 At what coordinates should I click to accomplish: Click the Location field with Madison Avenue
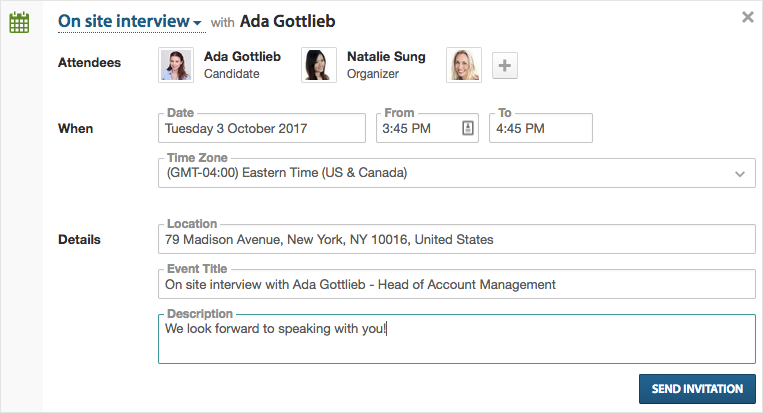(456, 239)
